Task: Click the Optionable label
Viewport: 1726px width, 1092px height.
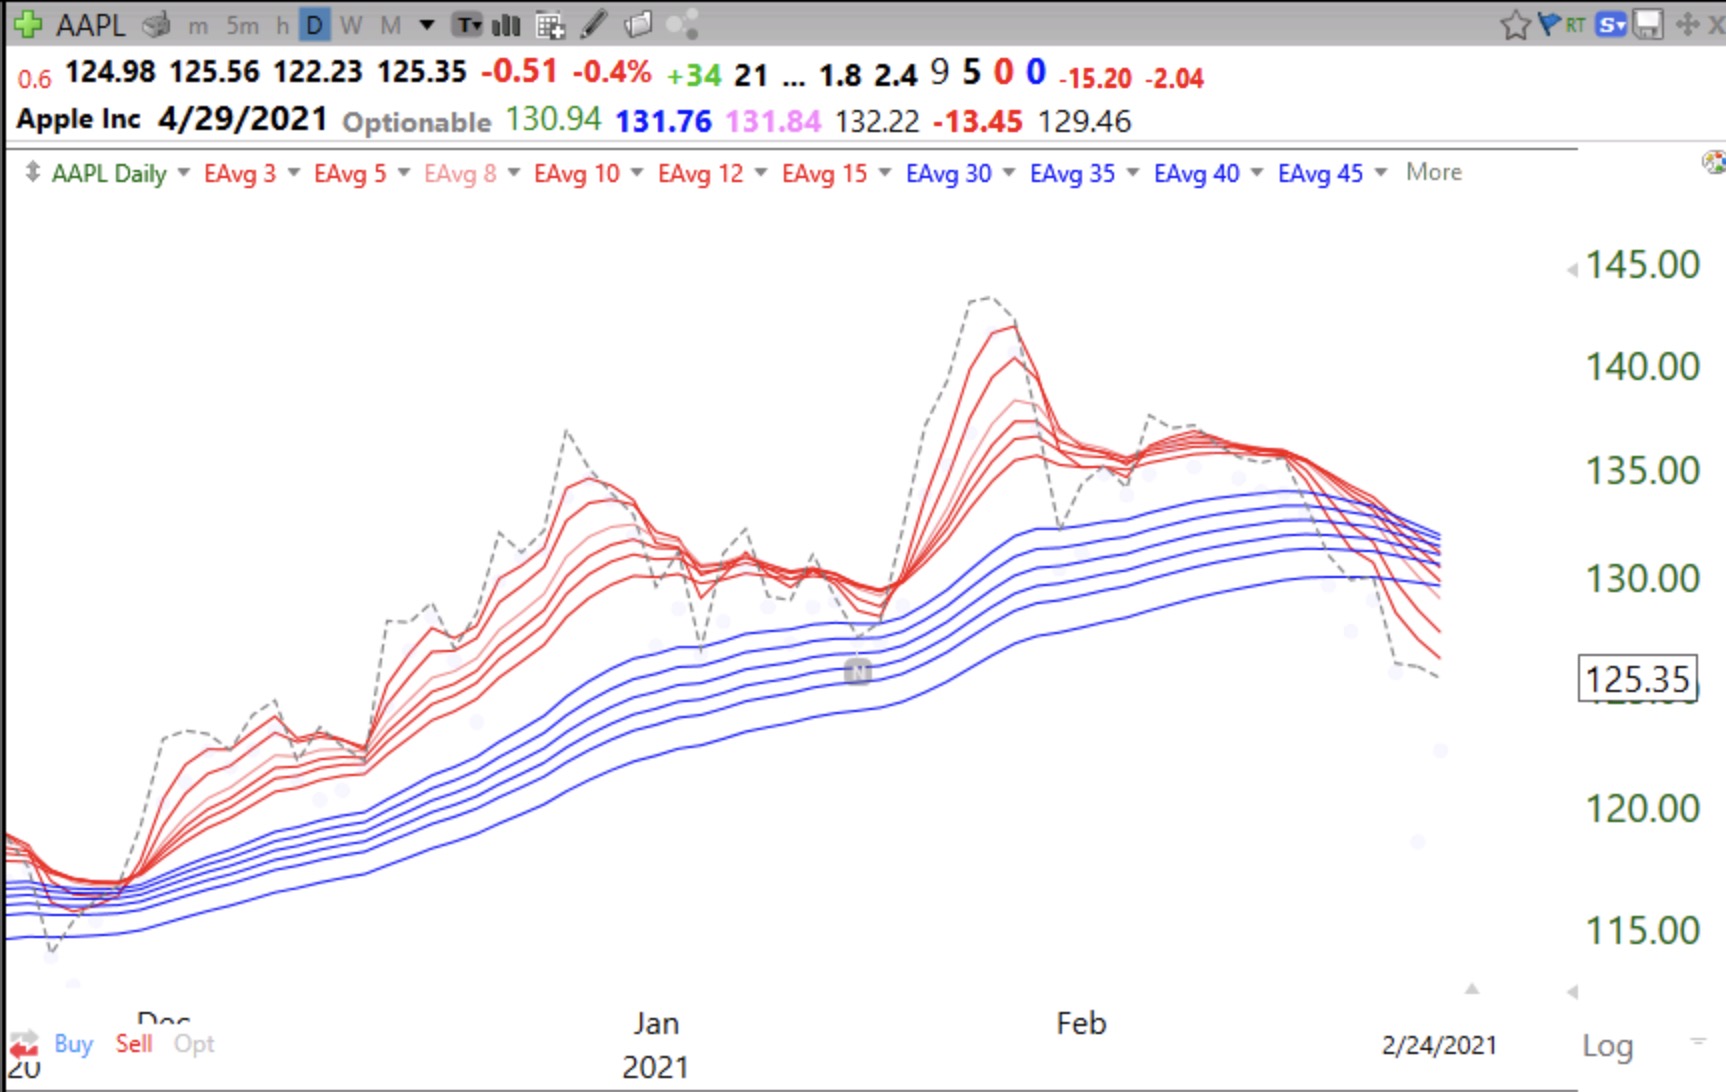Action: coord(417,123)
